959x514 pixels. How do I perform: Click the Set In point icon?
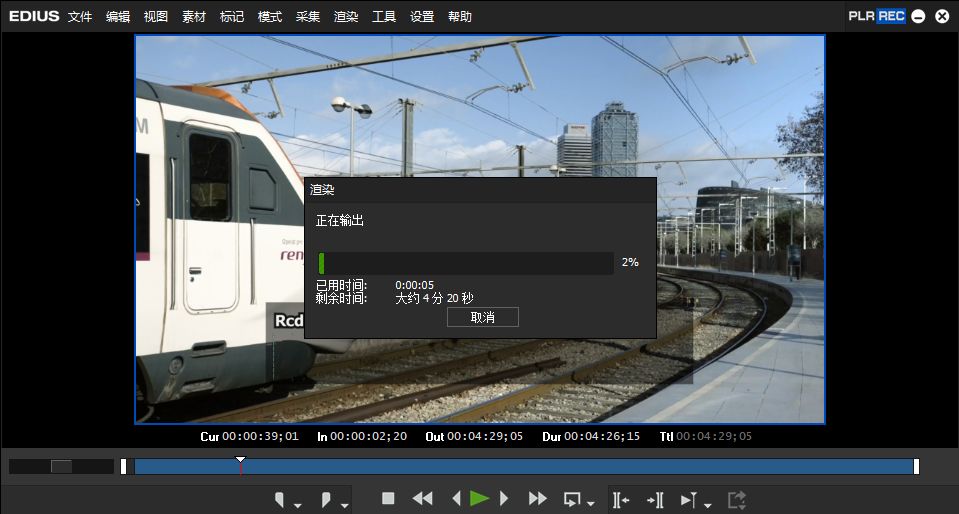click(280, 499)
